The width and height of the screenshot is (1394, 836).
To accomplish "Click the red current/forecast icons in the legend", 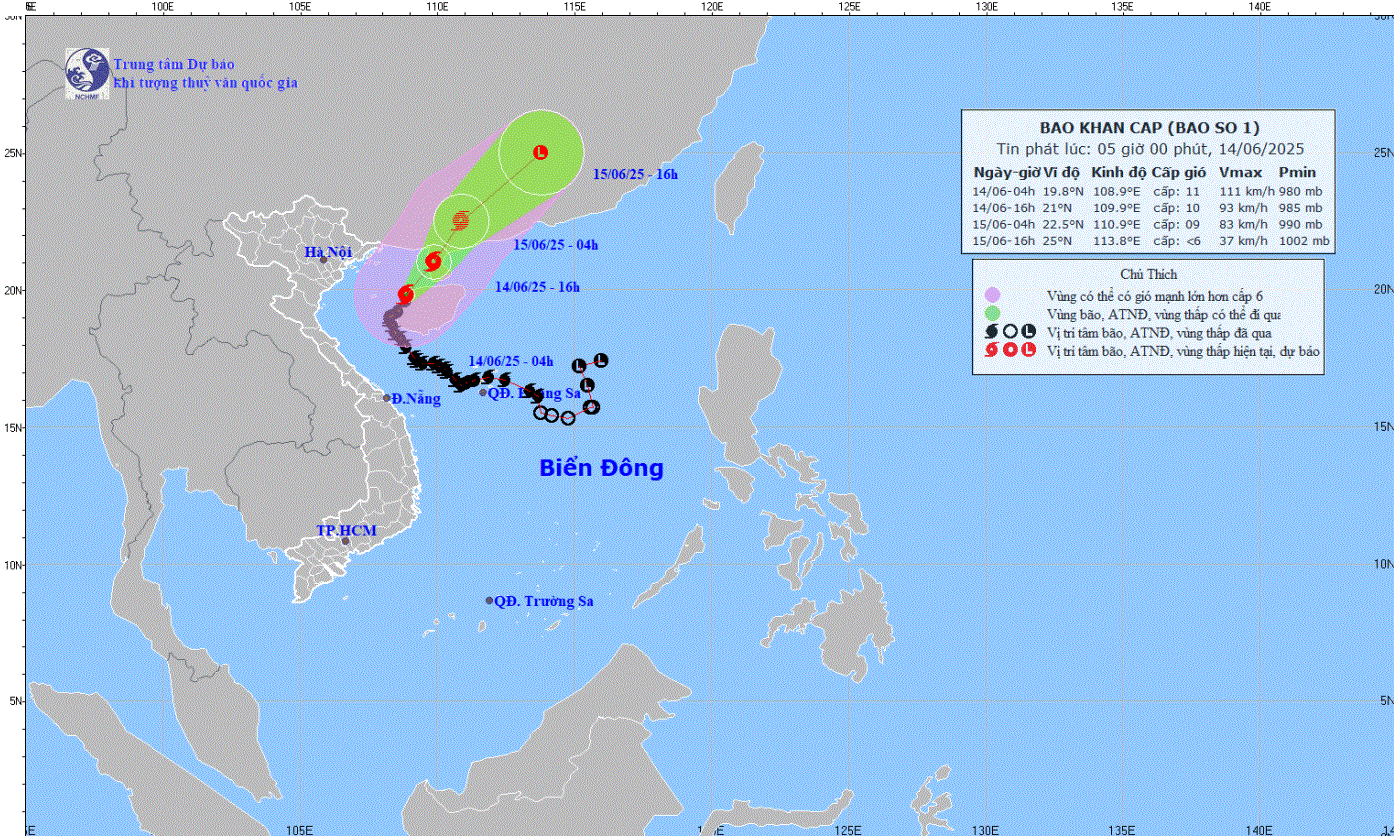I will [x=1010, y=351].
